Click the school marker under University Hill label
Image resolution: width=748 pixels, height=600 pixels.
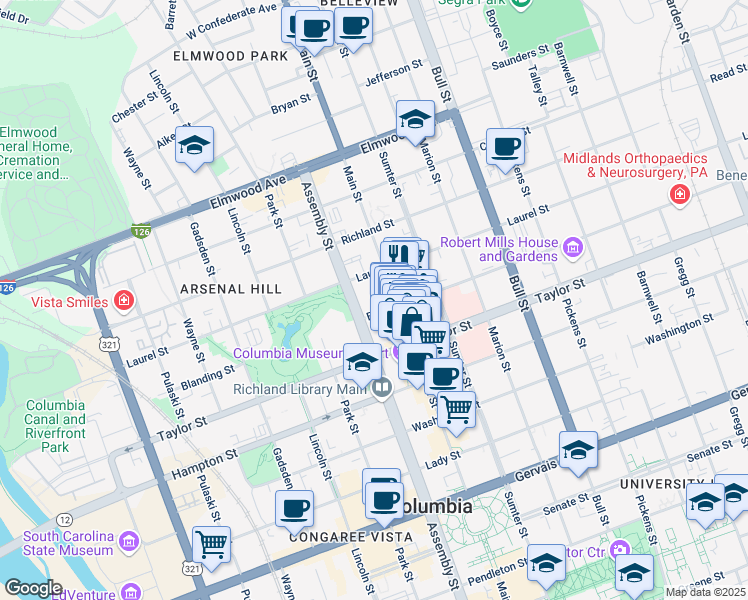tap(705, 505)
